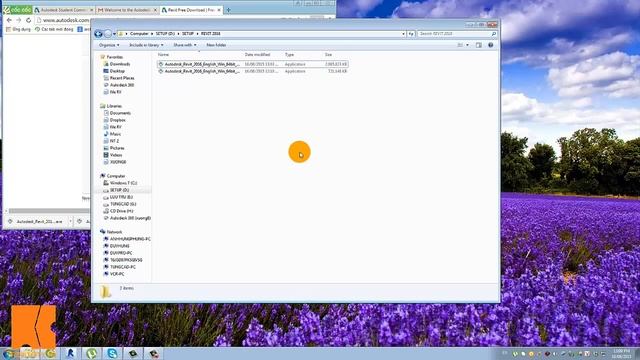
Task: Open the Organize menu
Action: point(109,45)
